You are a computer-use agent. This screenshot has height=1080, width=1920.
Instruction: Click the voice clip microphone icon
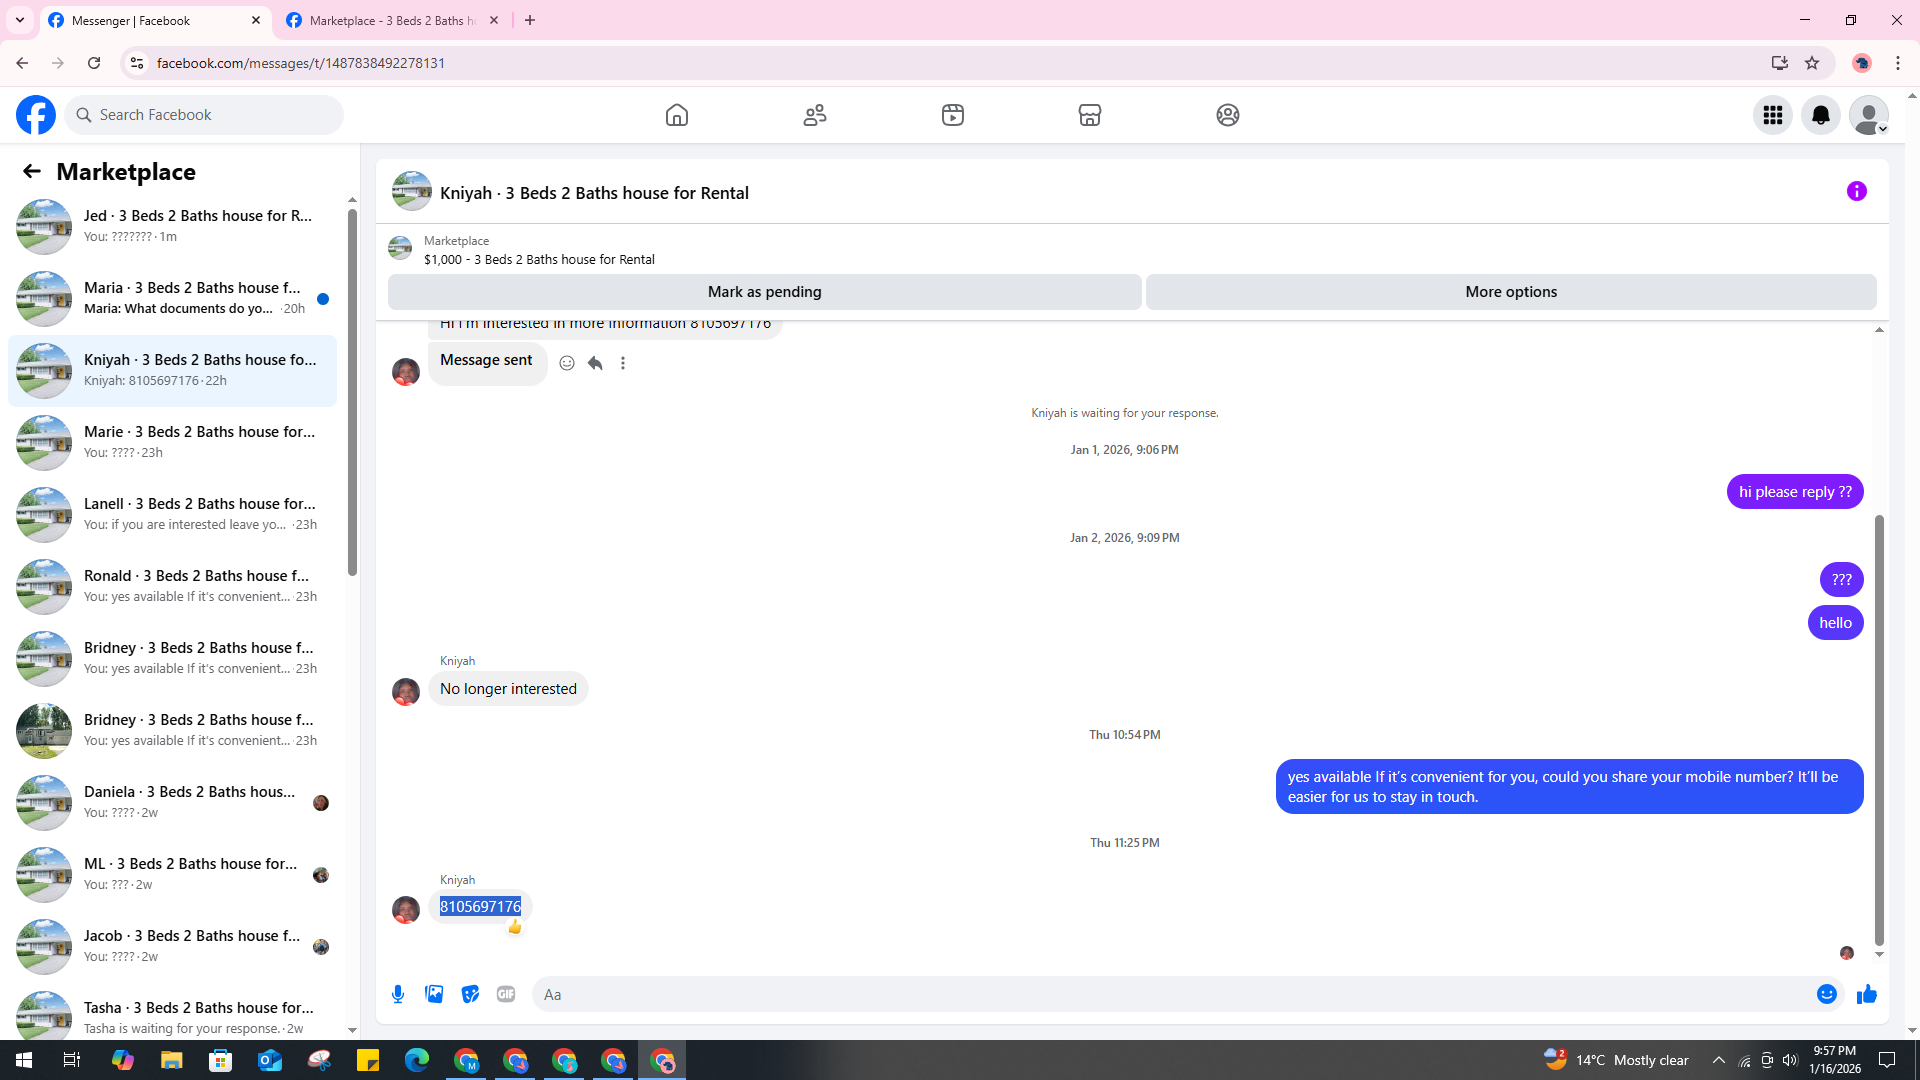pos(398,994)
